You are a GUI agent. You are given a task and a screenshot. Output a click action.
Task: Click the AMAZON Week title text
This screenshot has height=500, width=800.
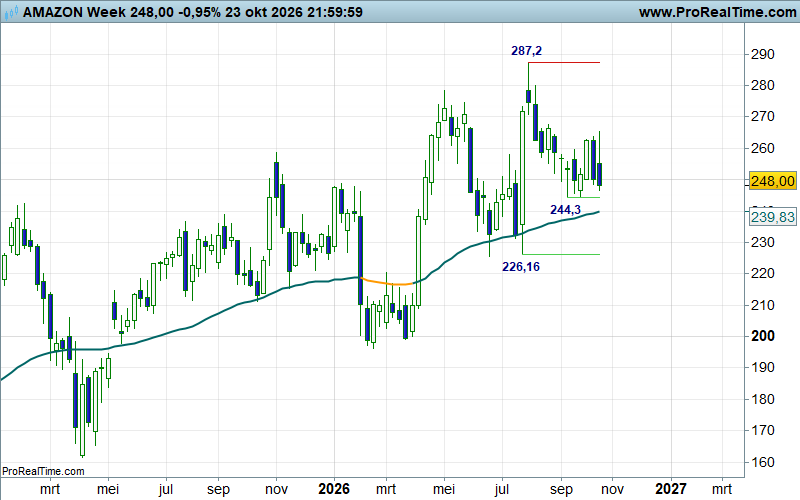click(74, 12)
